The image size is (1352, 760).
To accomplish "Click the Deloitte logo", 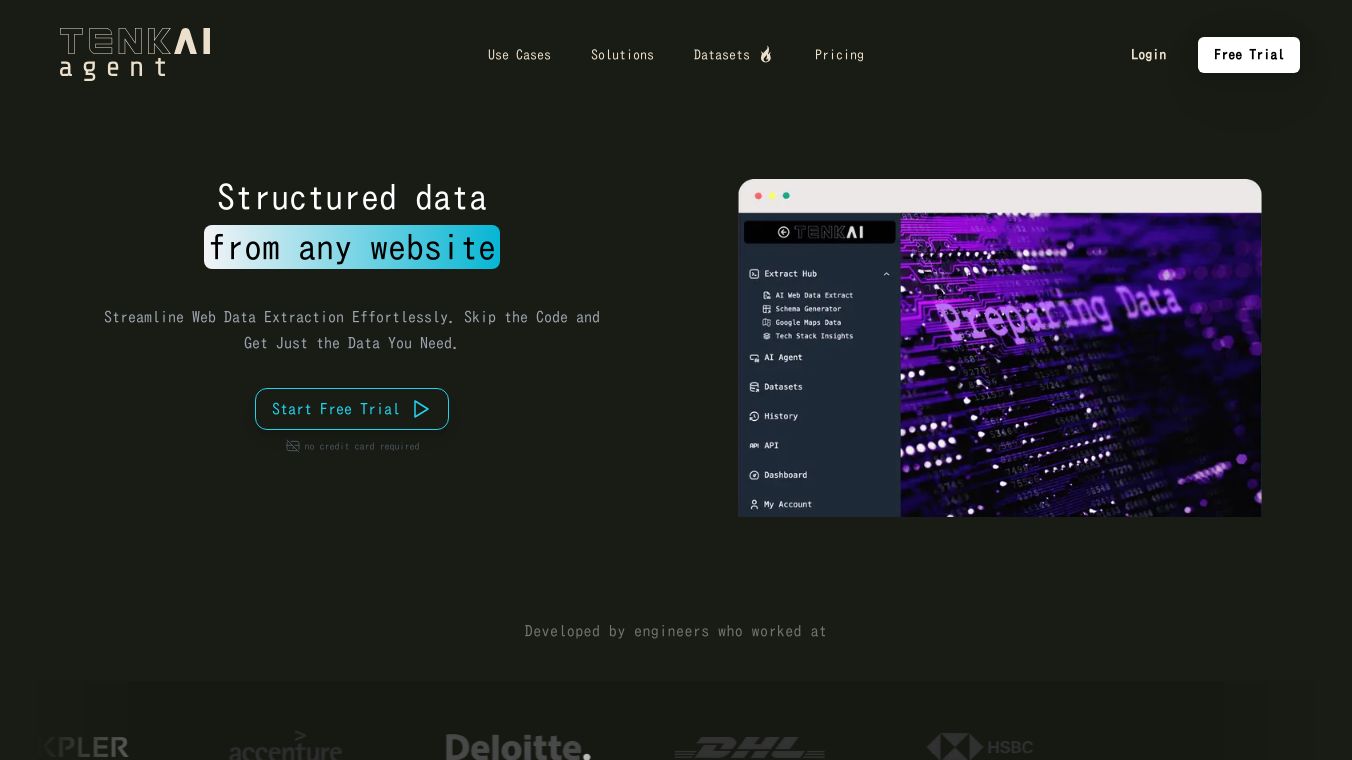I will coord(518,746).
